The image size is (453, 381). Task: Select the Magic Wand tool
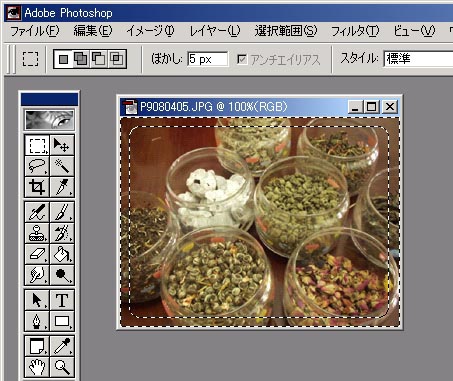click(x=62, y=166)
